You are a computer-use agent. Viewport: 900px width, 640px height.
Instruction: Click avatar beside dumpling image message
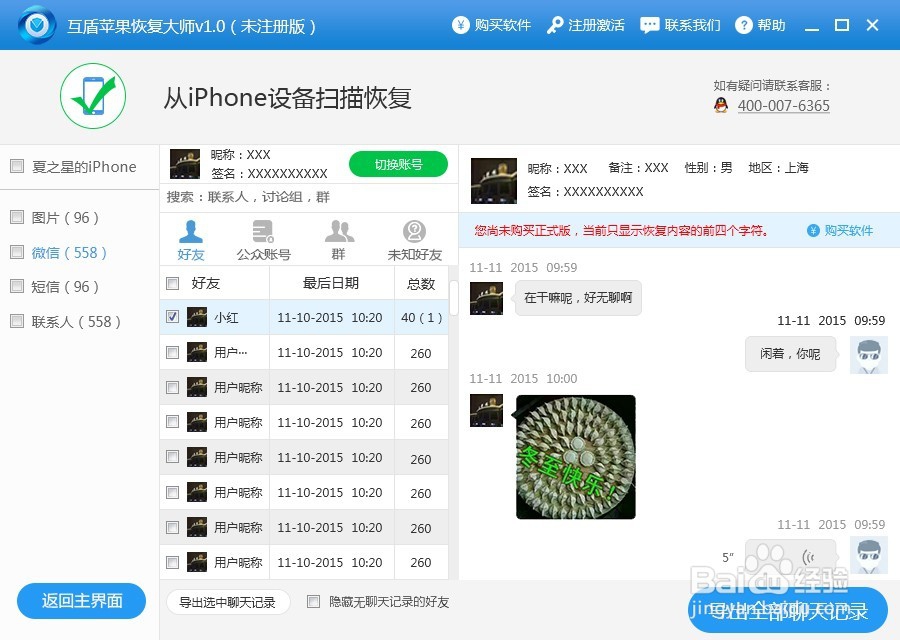[x=486, y=410]
